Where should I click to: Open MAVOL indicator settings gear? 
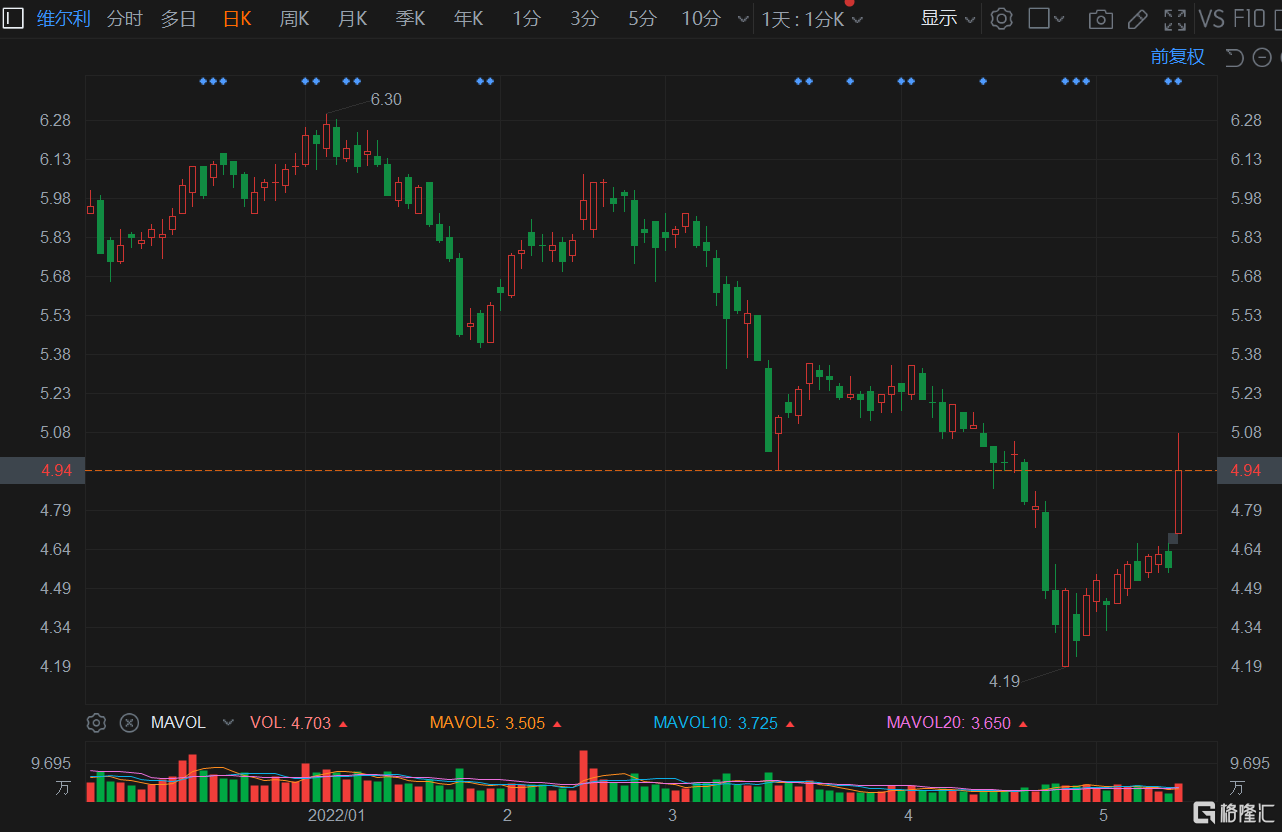point(96,722)
